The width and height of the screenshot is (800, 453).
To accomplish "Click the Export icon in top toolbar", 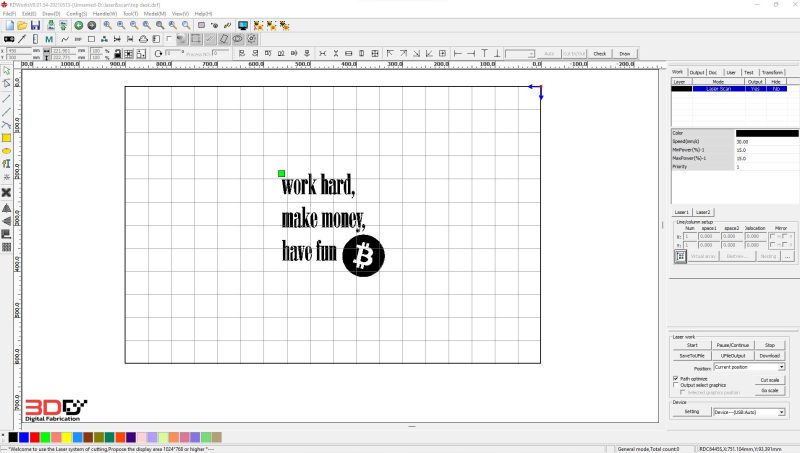I will [63, 26].
